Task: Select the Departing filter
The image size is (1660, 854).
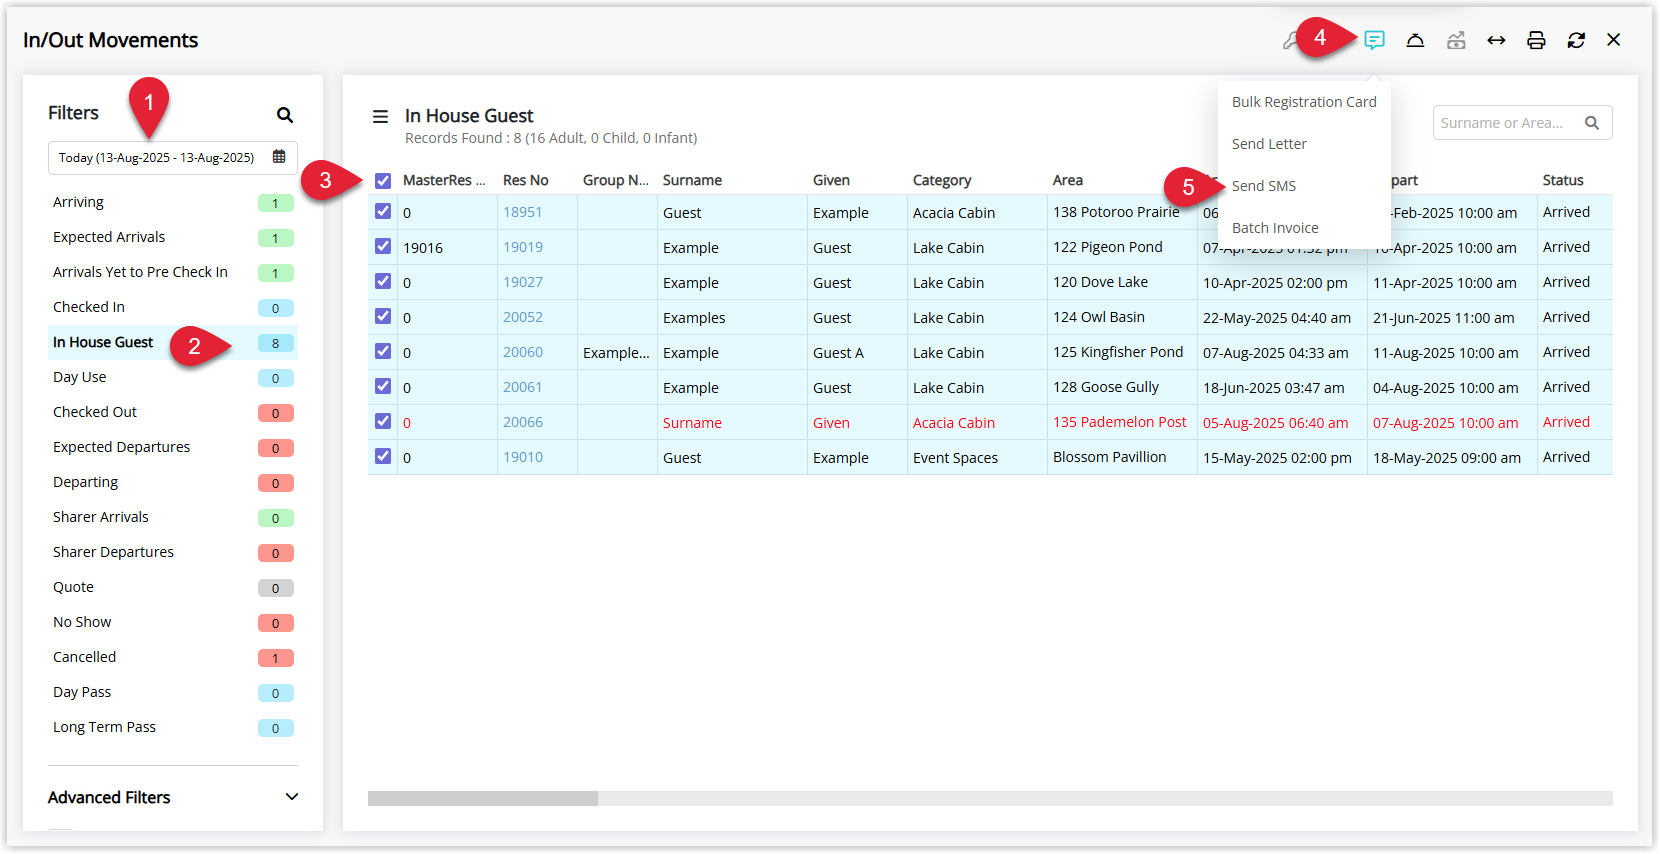Action: click(x=173, y=482)
